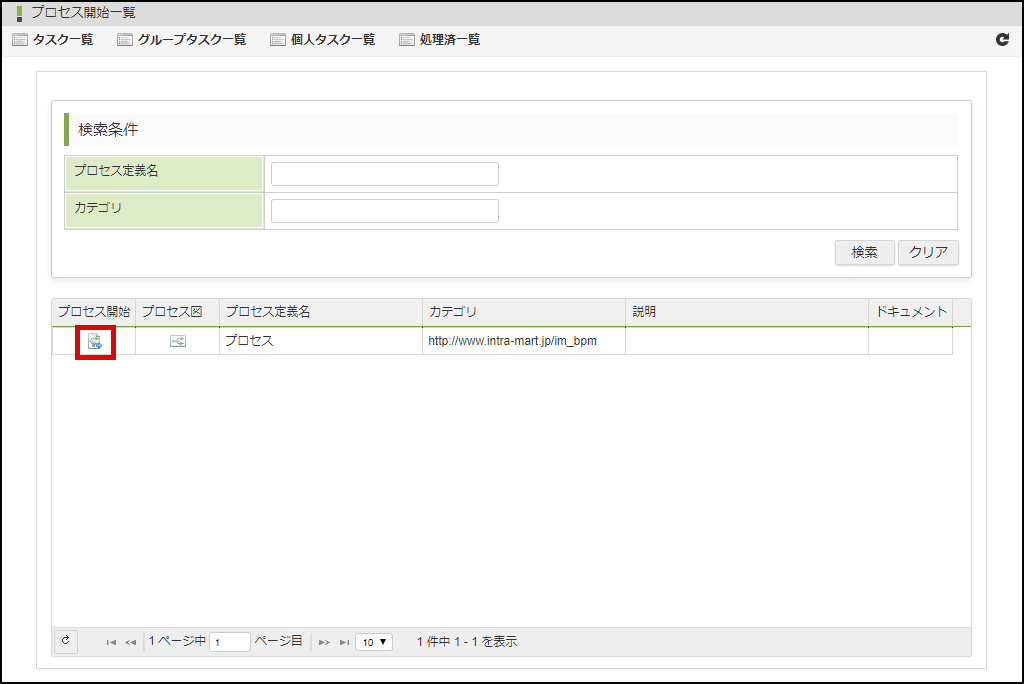The image size is (1024, 684).
Task: Focus the カテゴリ search input field
Action: tap(384, 211)
